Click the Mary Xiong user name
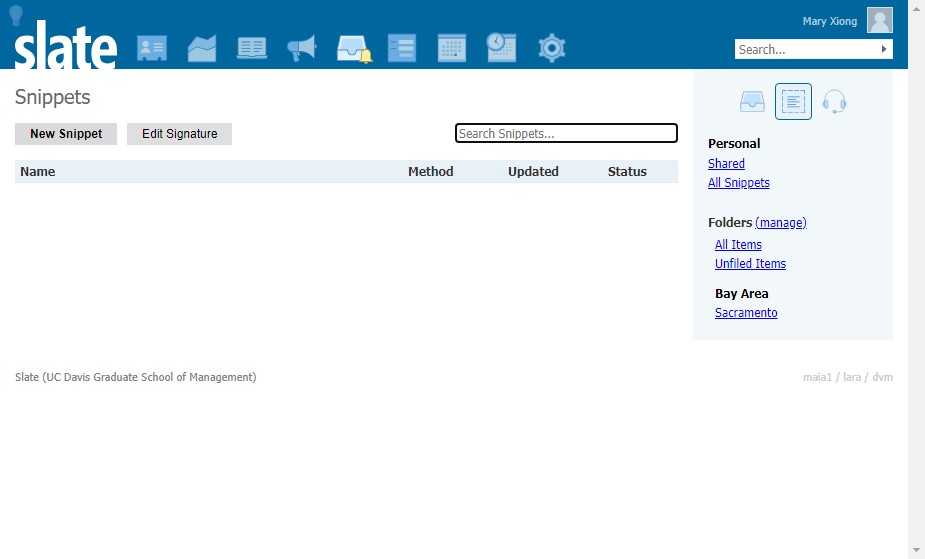Viewport: 925px width, 559px height. [829, 21]
